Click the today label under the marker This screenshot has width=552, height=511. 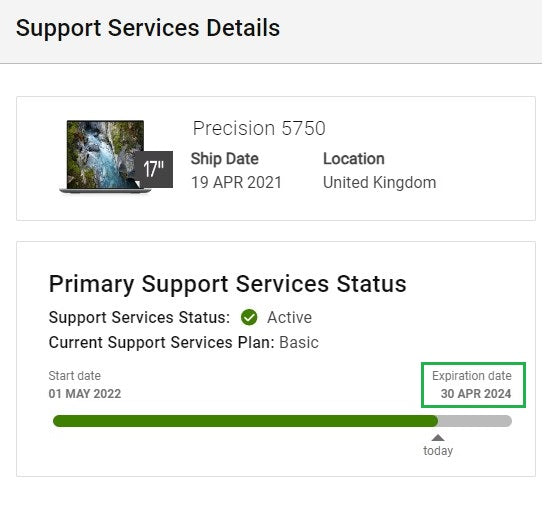pyautogui.click(x=438, y=451)
